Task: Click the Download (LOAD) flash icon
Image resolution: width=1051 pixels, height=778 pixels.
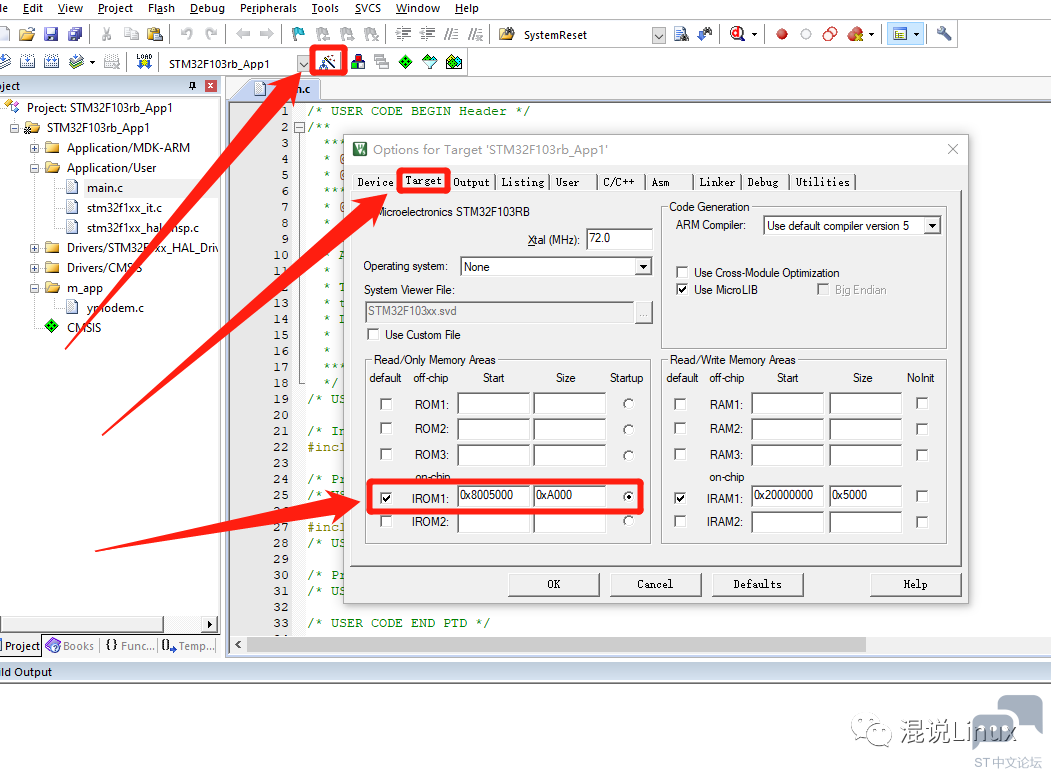Action: tap(144, 62)
